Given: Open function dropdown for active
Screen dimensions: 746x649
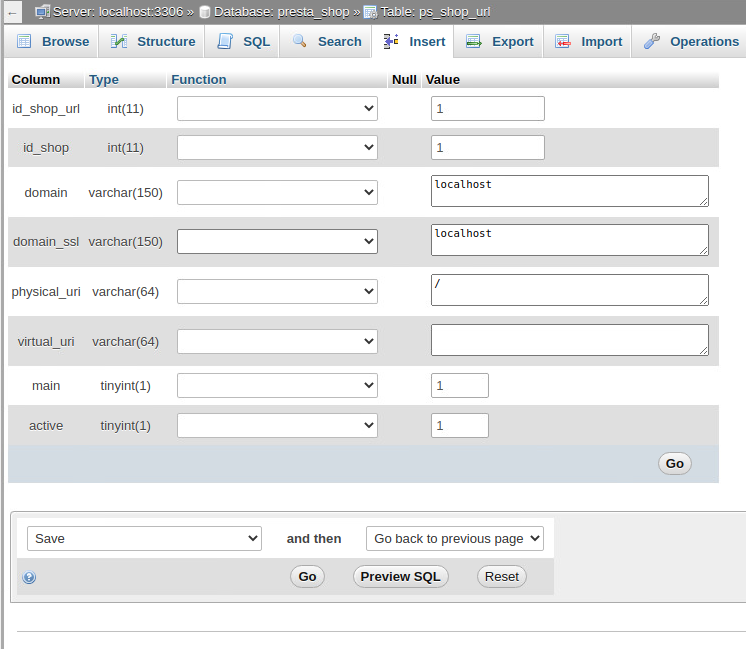Looking at the screenshot, I should point(277,425).
